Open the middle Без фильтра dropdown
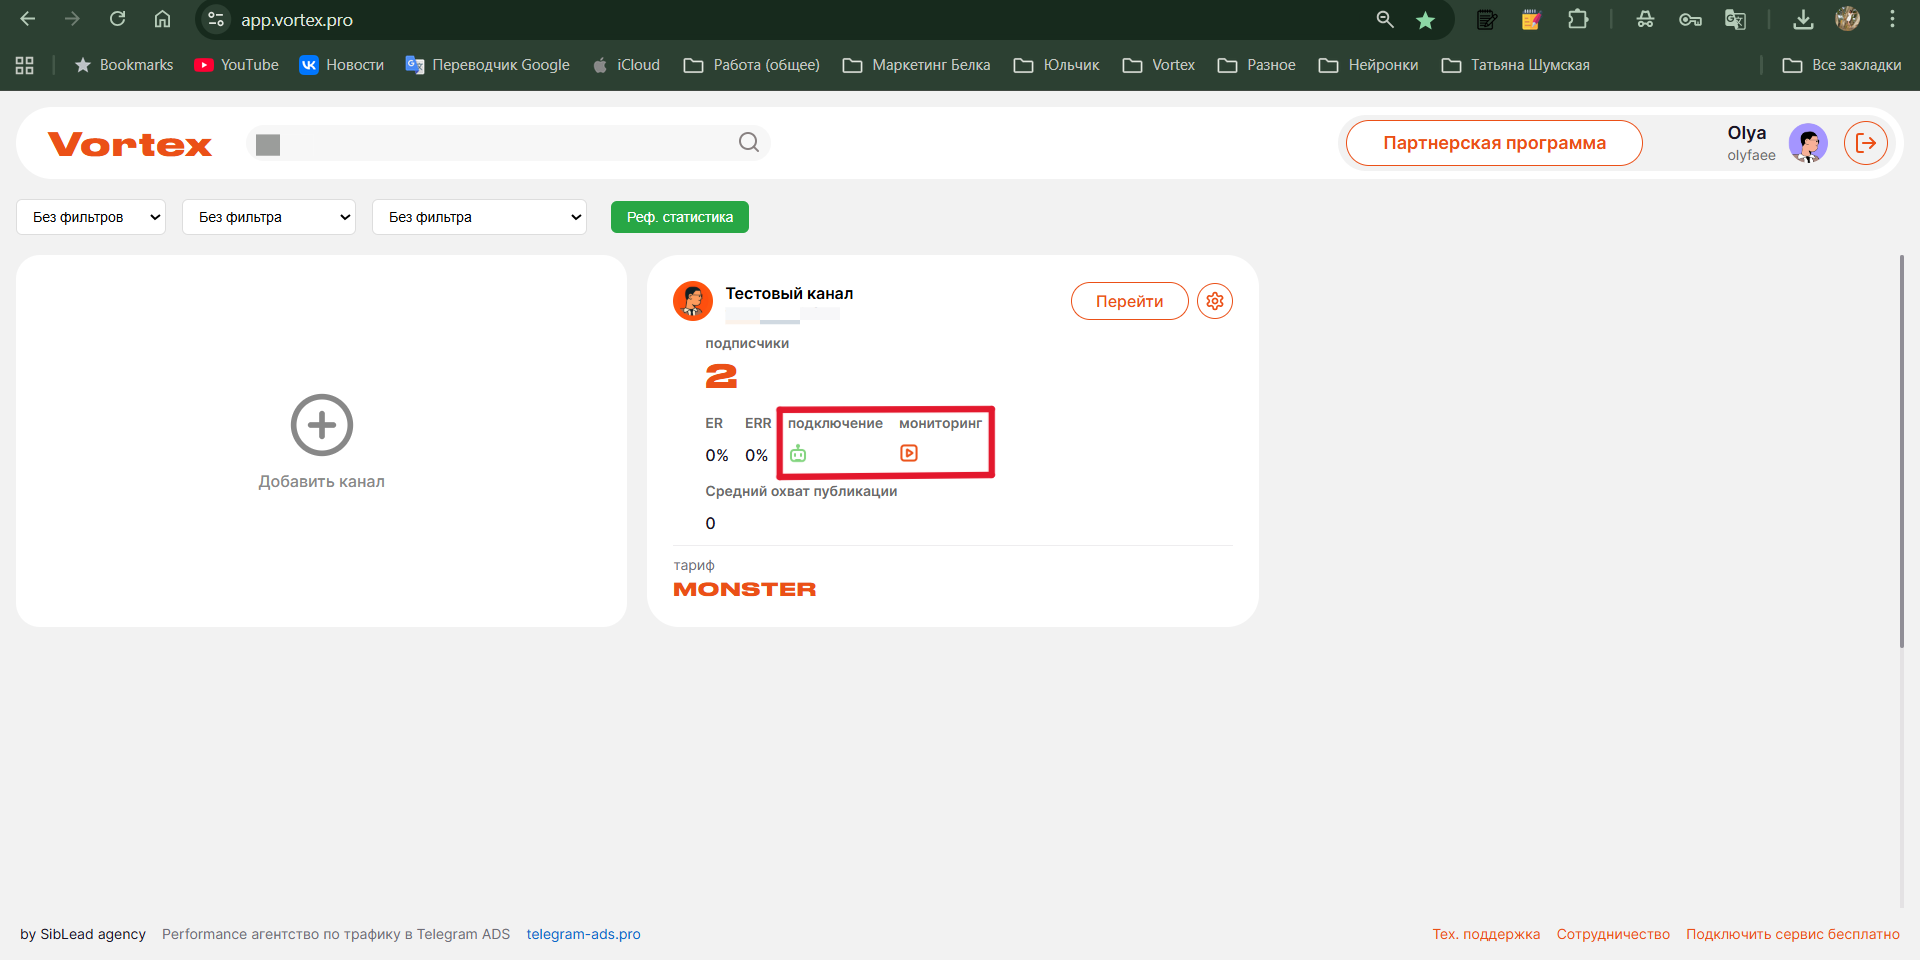This screenshot has height=960, width=1920. click(269, 217)
